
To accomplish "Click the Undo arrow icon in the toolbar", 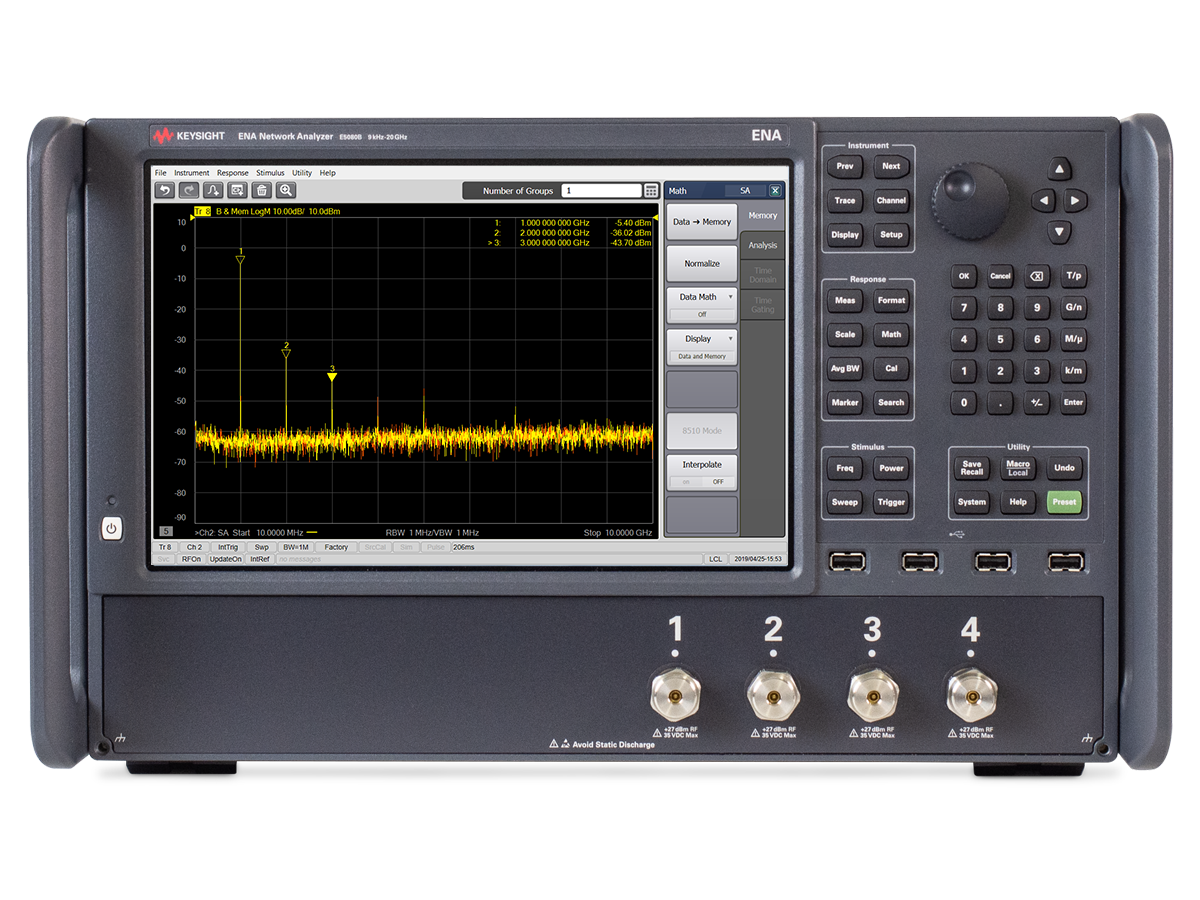I will (x=165, y=190).
